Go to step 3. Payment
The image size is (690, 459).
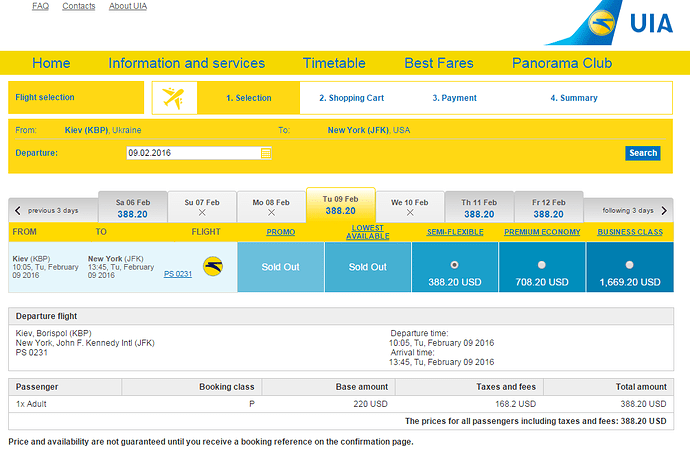pyautogui.click(x=455, y=98)
